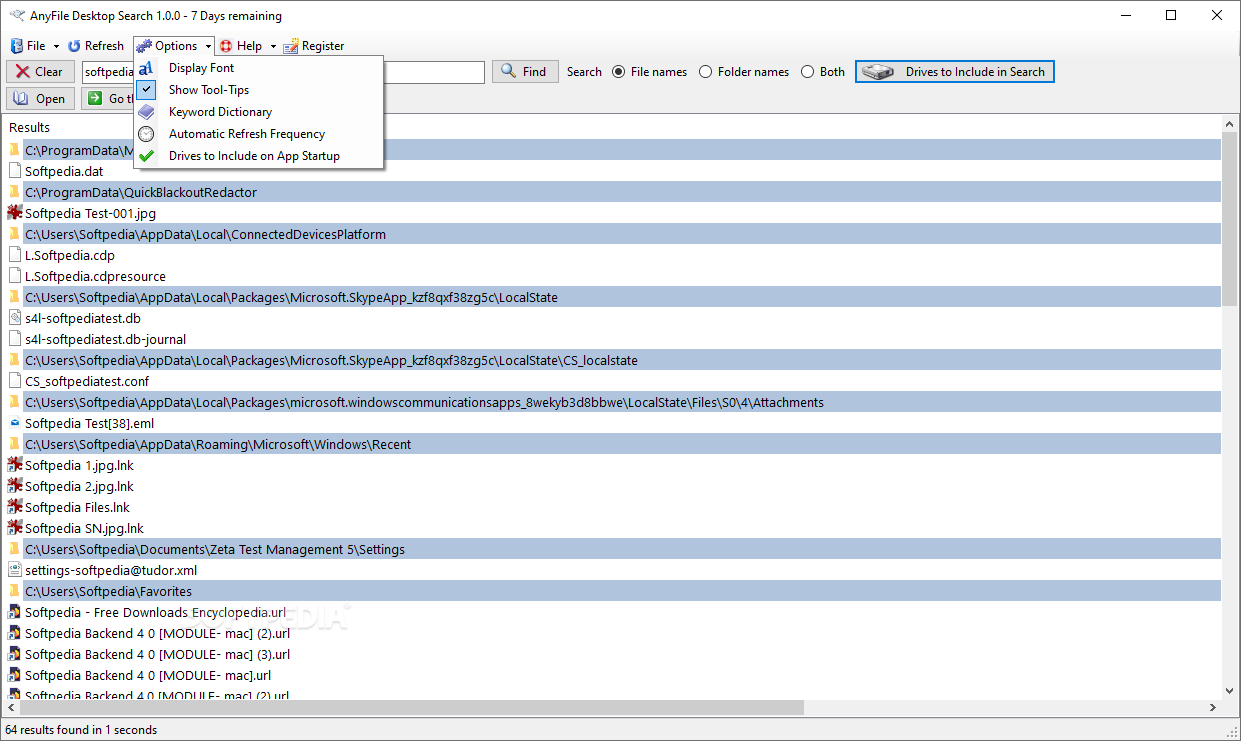Open the File menu
This screenshot has width=1241, height=741.
(x=28, y=46)
